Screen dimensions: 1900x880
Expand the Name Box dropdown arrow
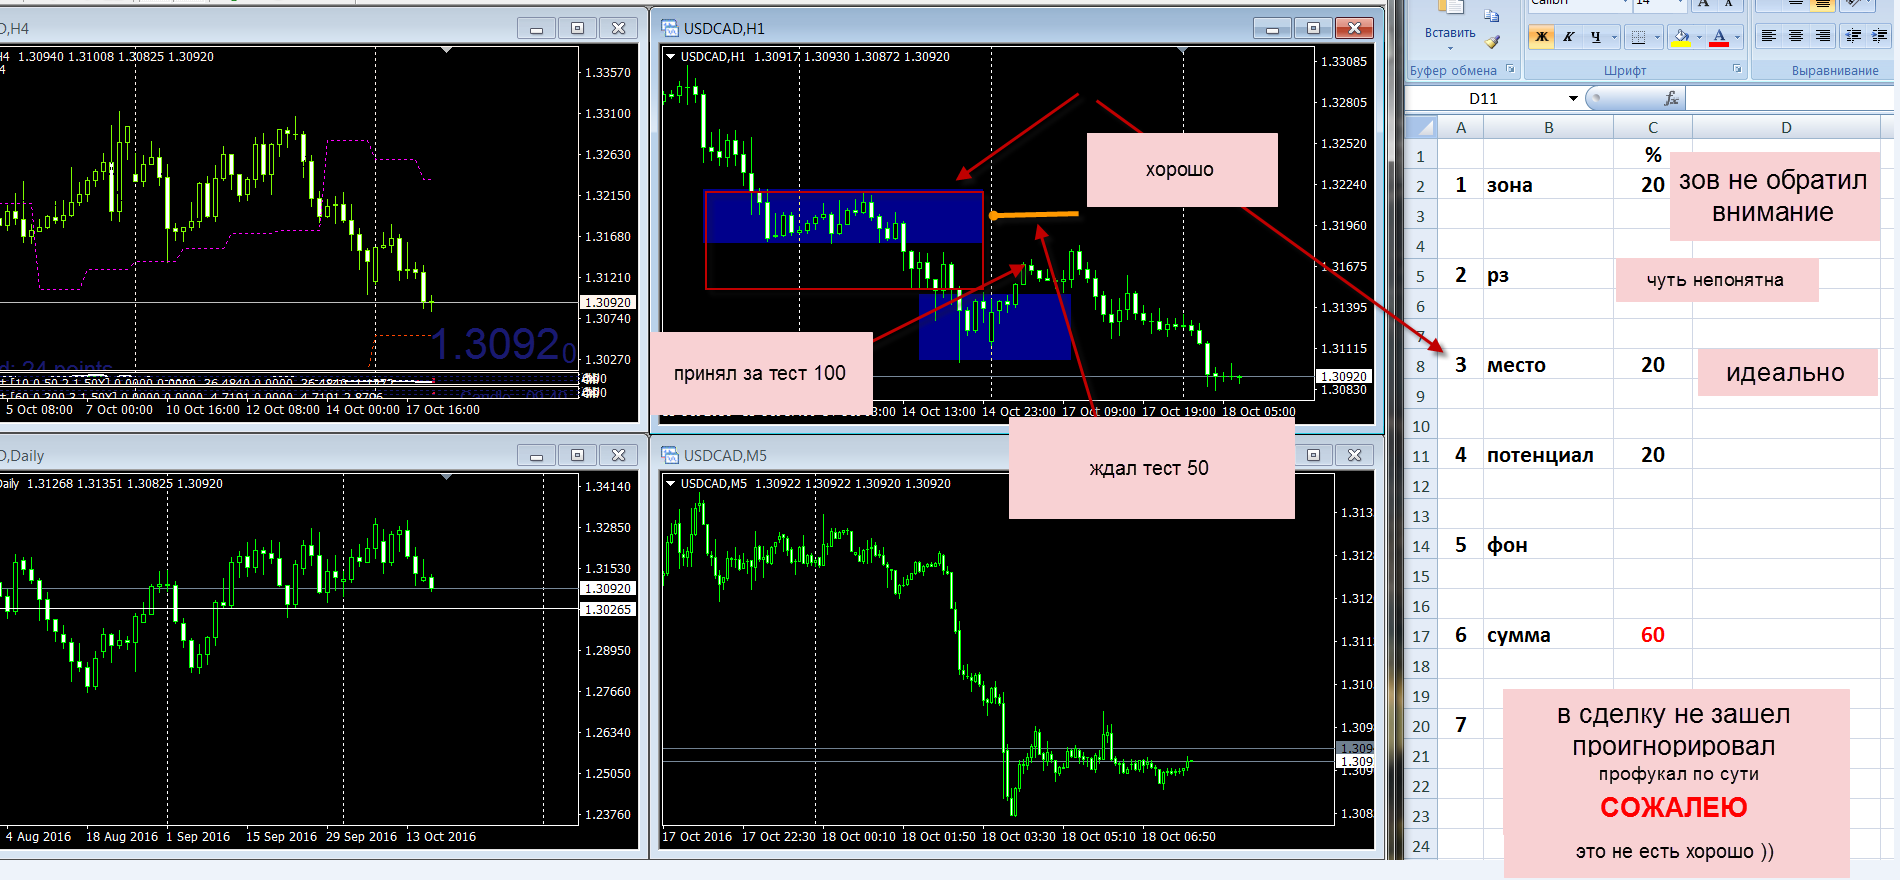1573,98
